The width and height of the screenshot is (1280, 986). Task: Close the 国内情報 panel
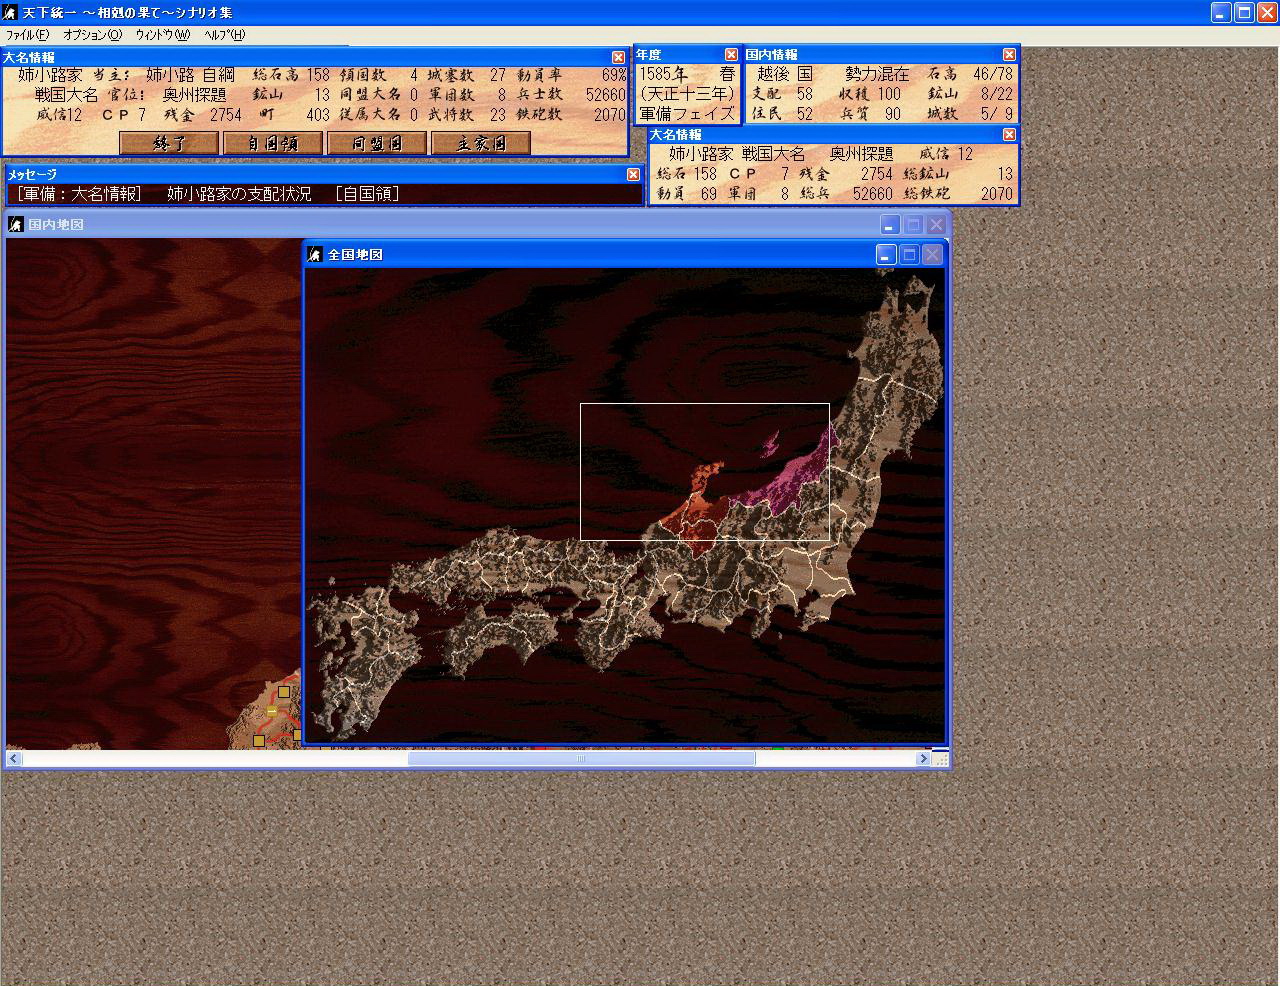tap(1009, 54)
